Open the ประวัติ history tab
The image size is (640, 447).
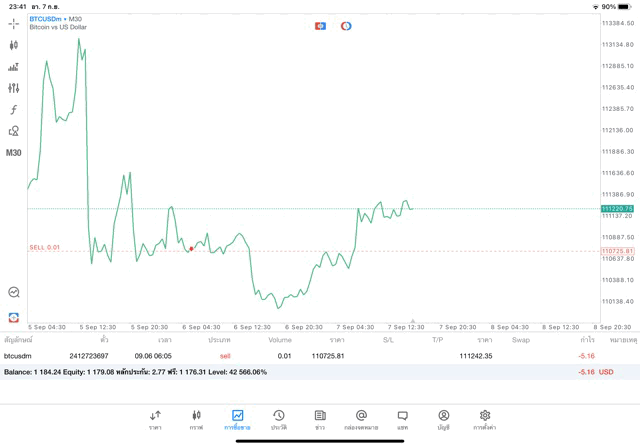coord(278,419)
